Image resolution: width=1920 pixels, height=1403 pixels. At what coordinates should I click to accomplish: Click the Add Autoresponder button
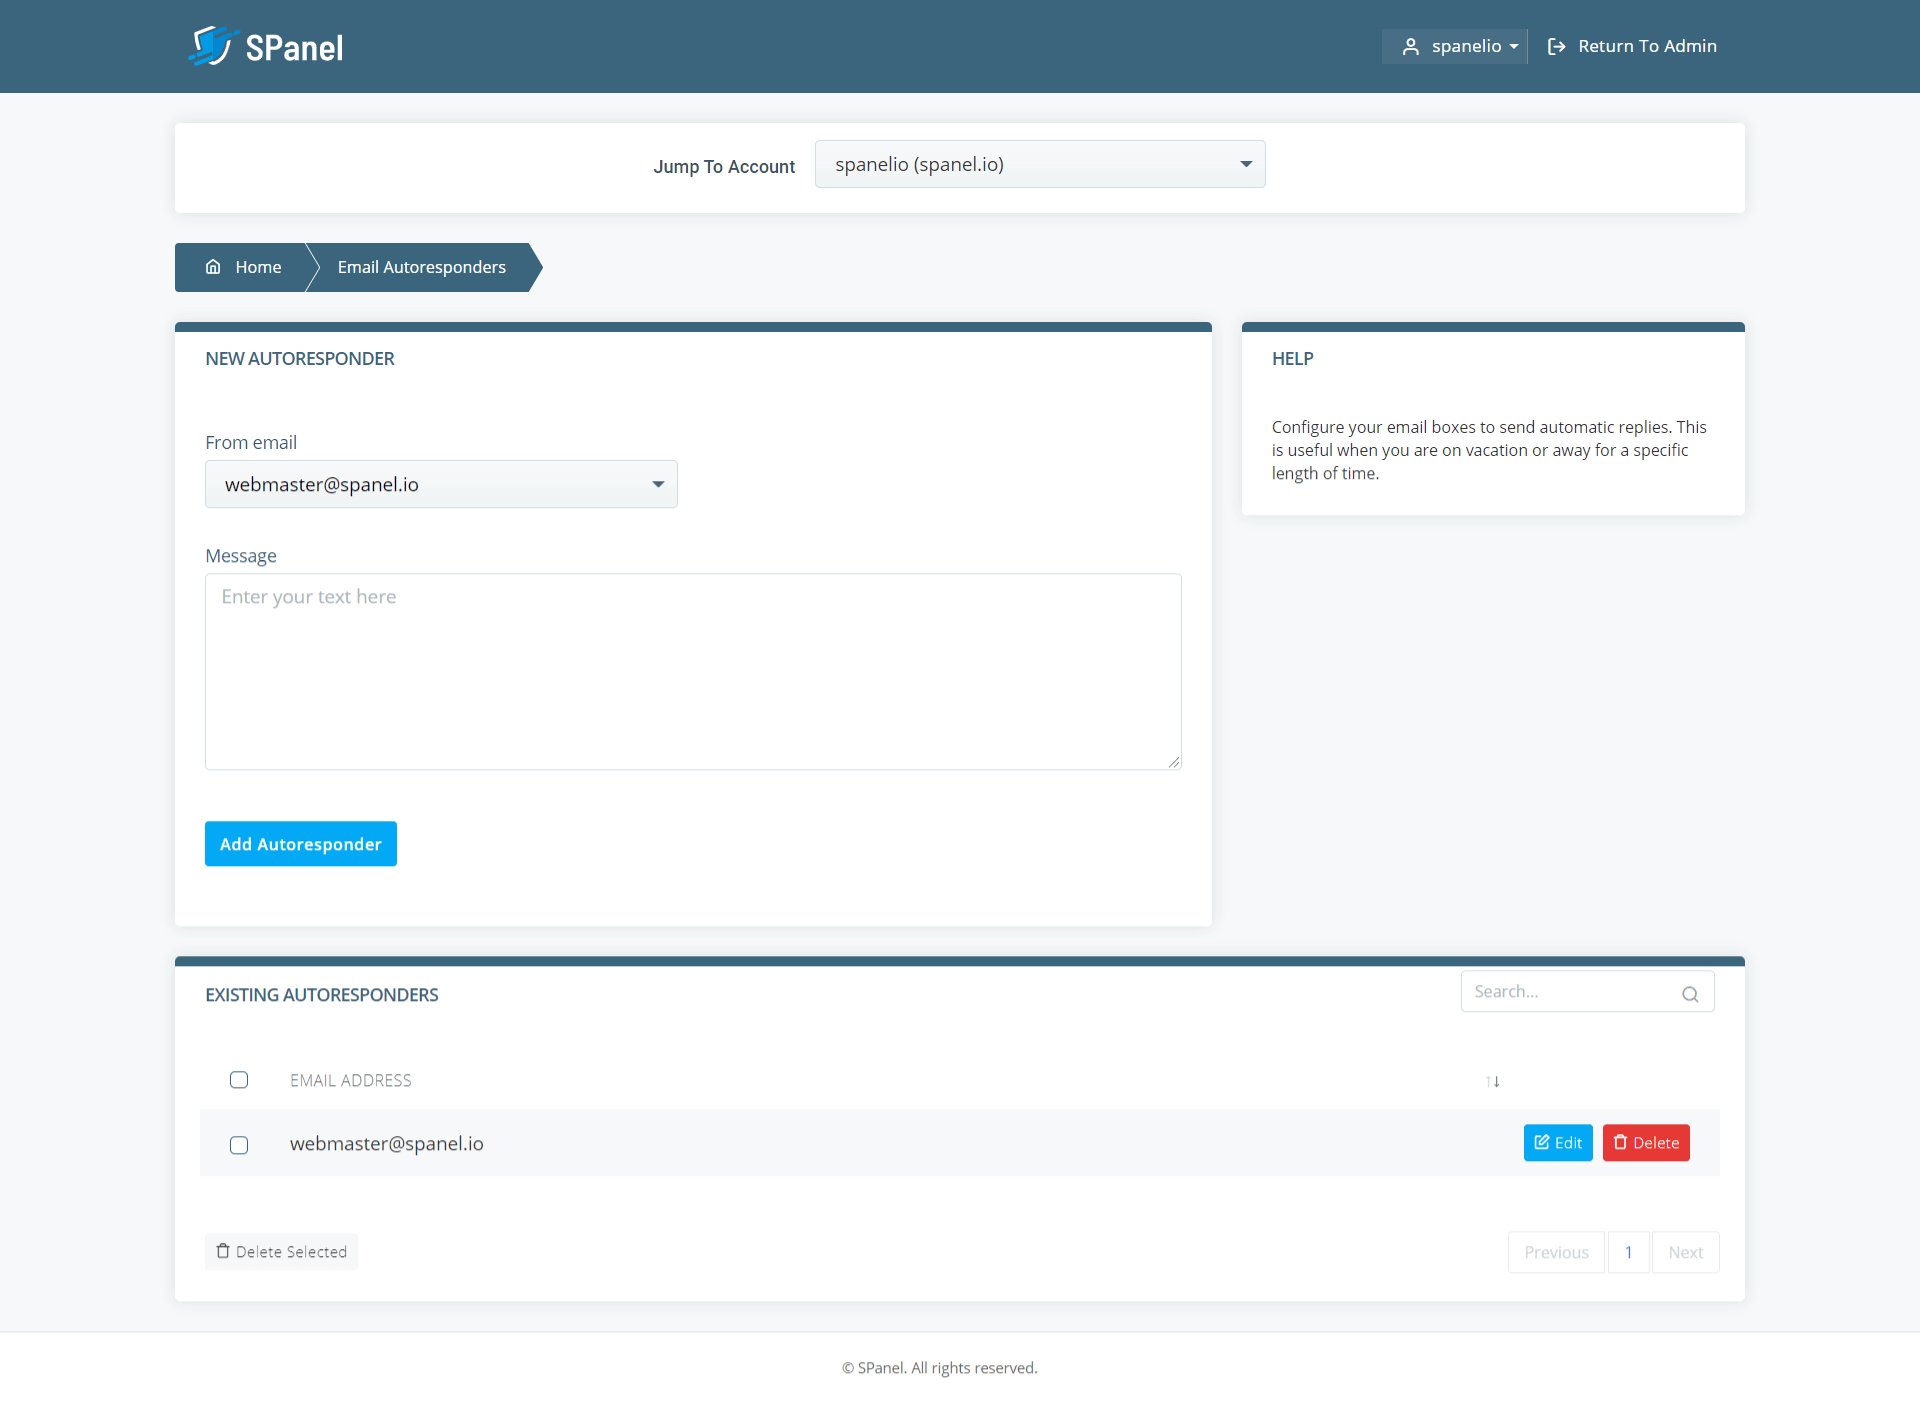[x=301, y=844]
